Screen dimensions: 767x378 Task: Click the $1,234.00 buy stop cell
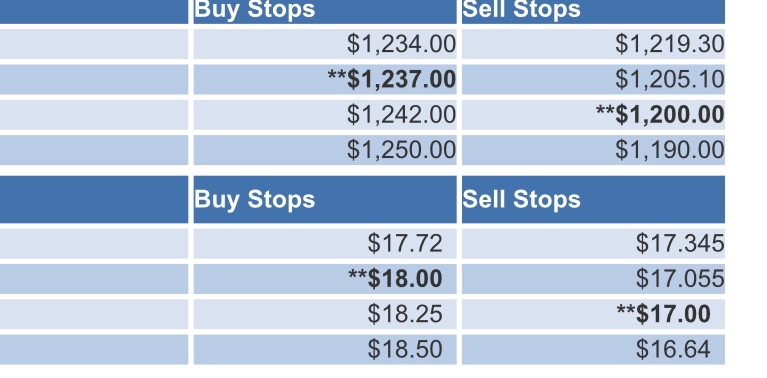pyautogui.click(x=325, y=44)
